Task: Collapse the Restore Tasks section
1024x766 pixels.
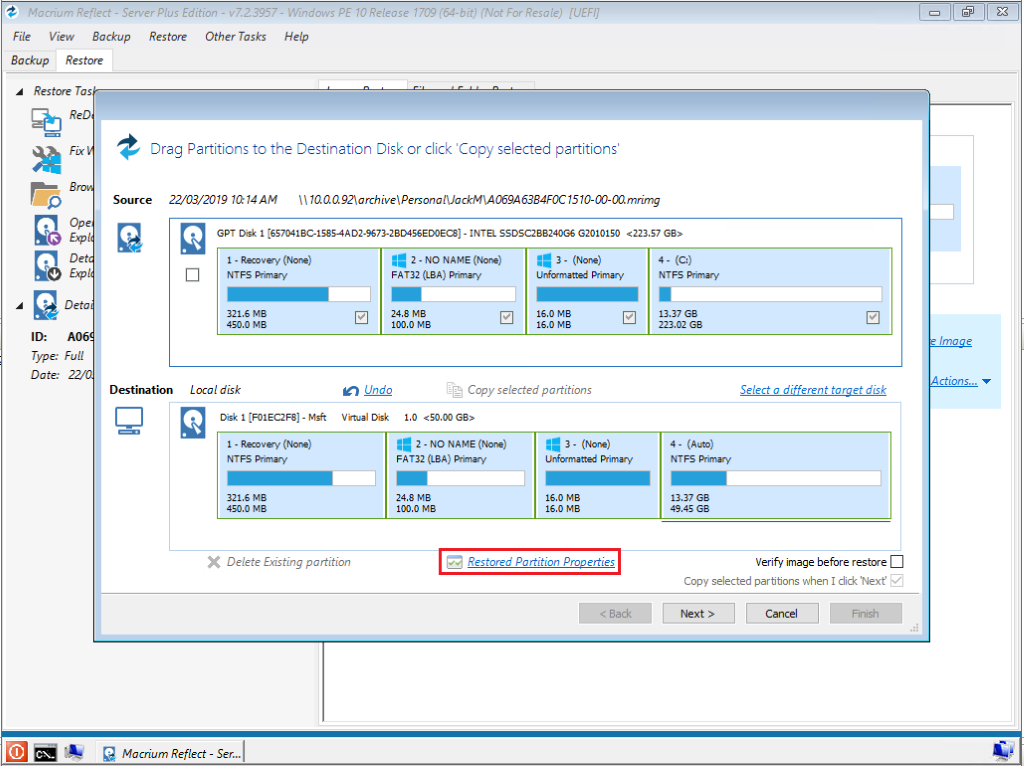Action: coord(20,91)
